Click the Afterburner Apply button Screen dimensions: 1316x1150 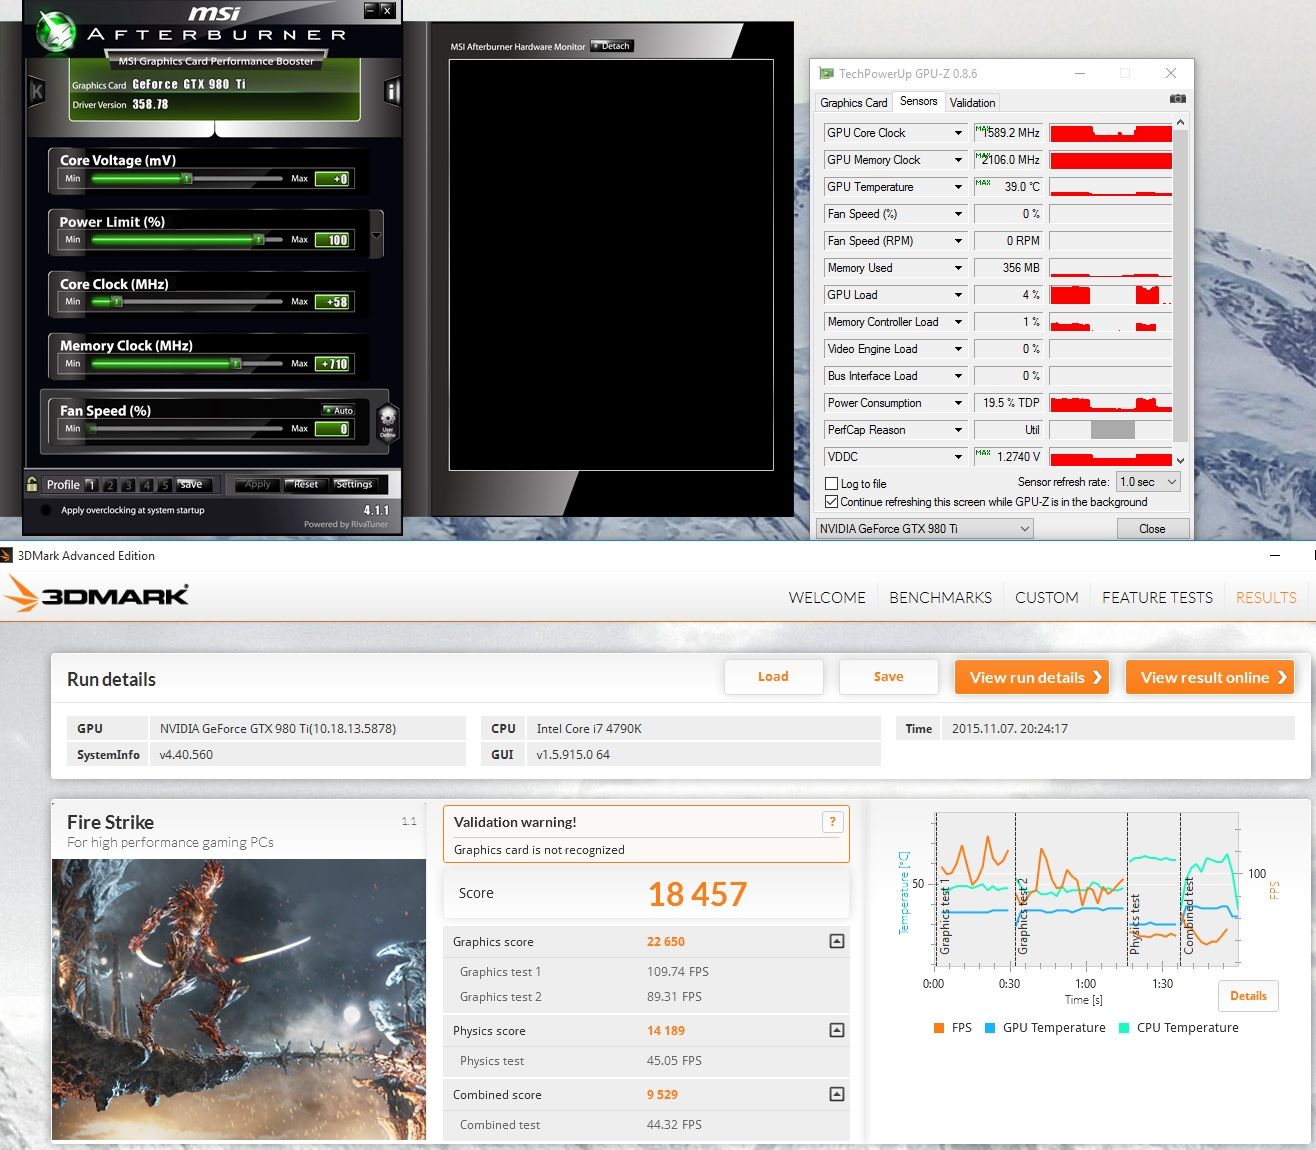(x=258, y=485)
